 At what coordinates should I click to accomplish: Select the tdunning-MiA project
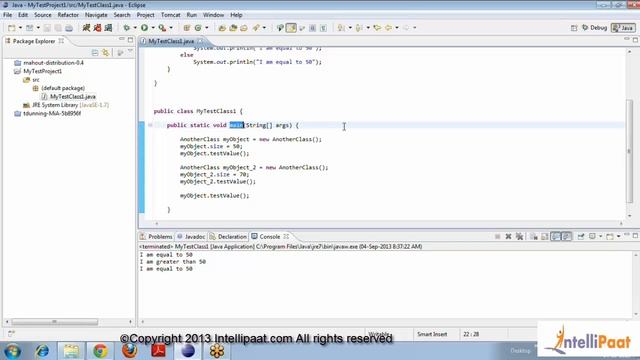[x=48, y=113]
